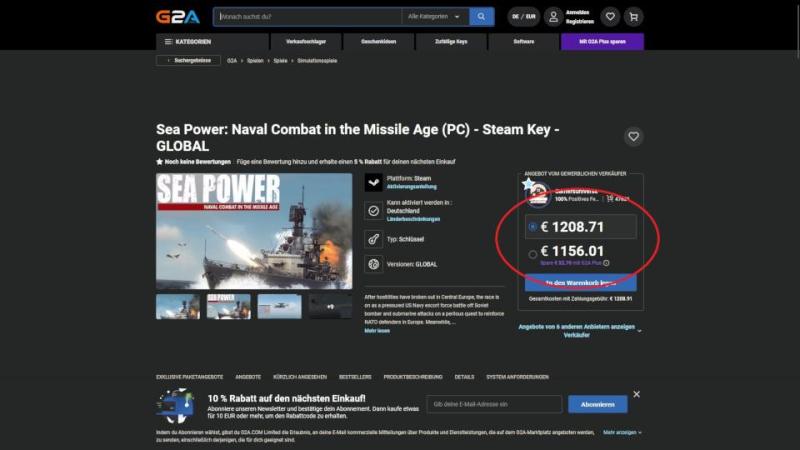Jump to the Produktbeschreibung section tab
Screen dimensions: 800x450
413,377
